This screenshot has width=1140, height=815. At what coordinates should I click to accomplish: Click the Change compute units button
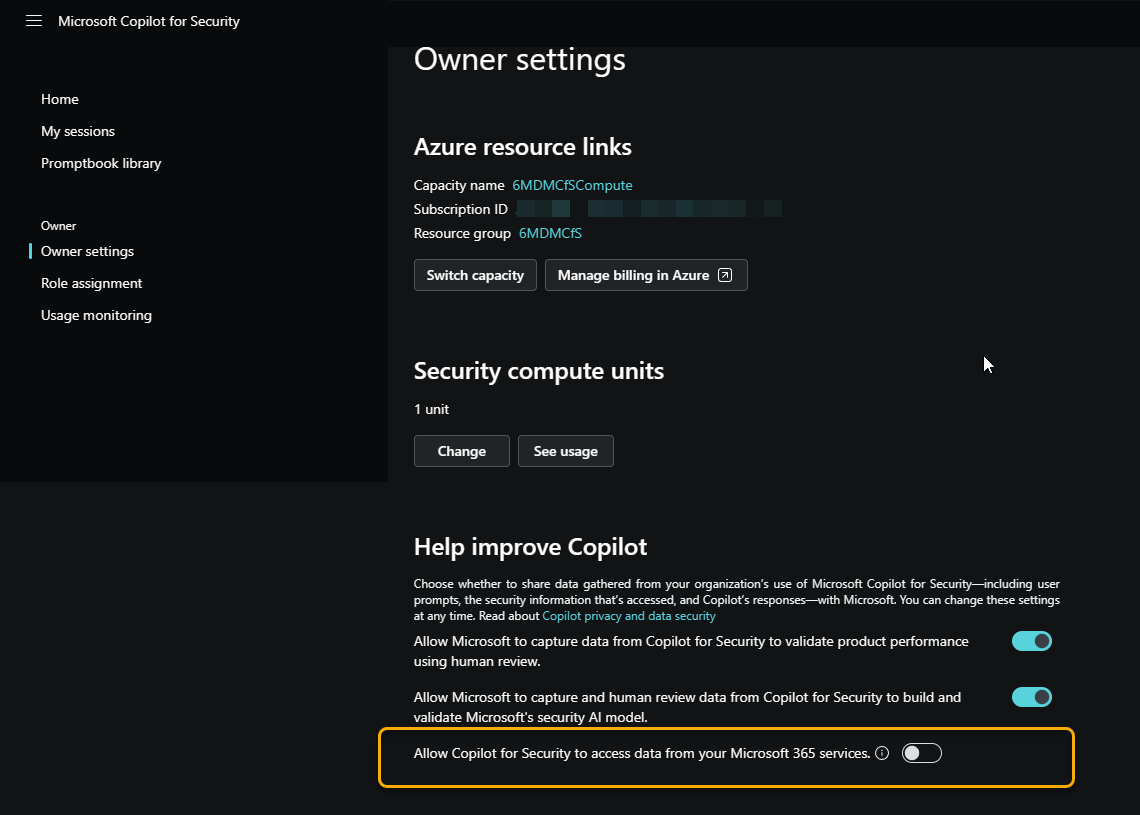462,451
